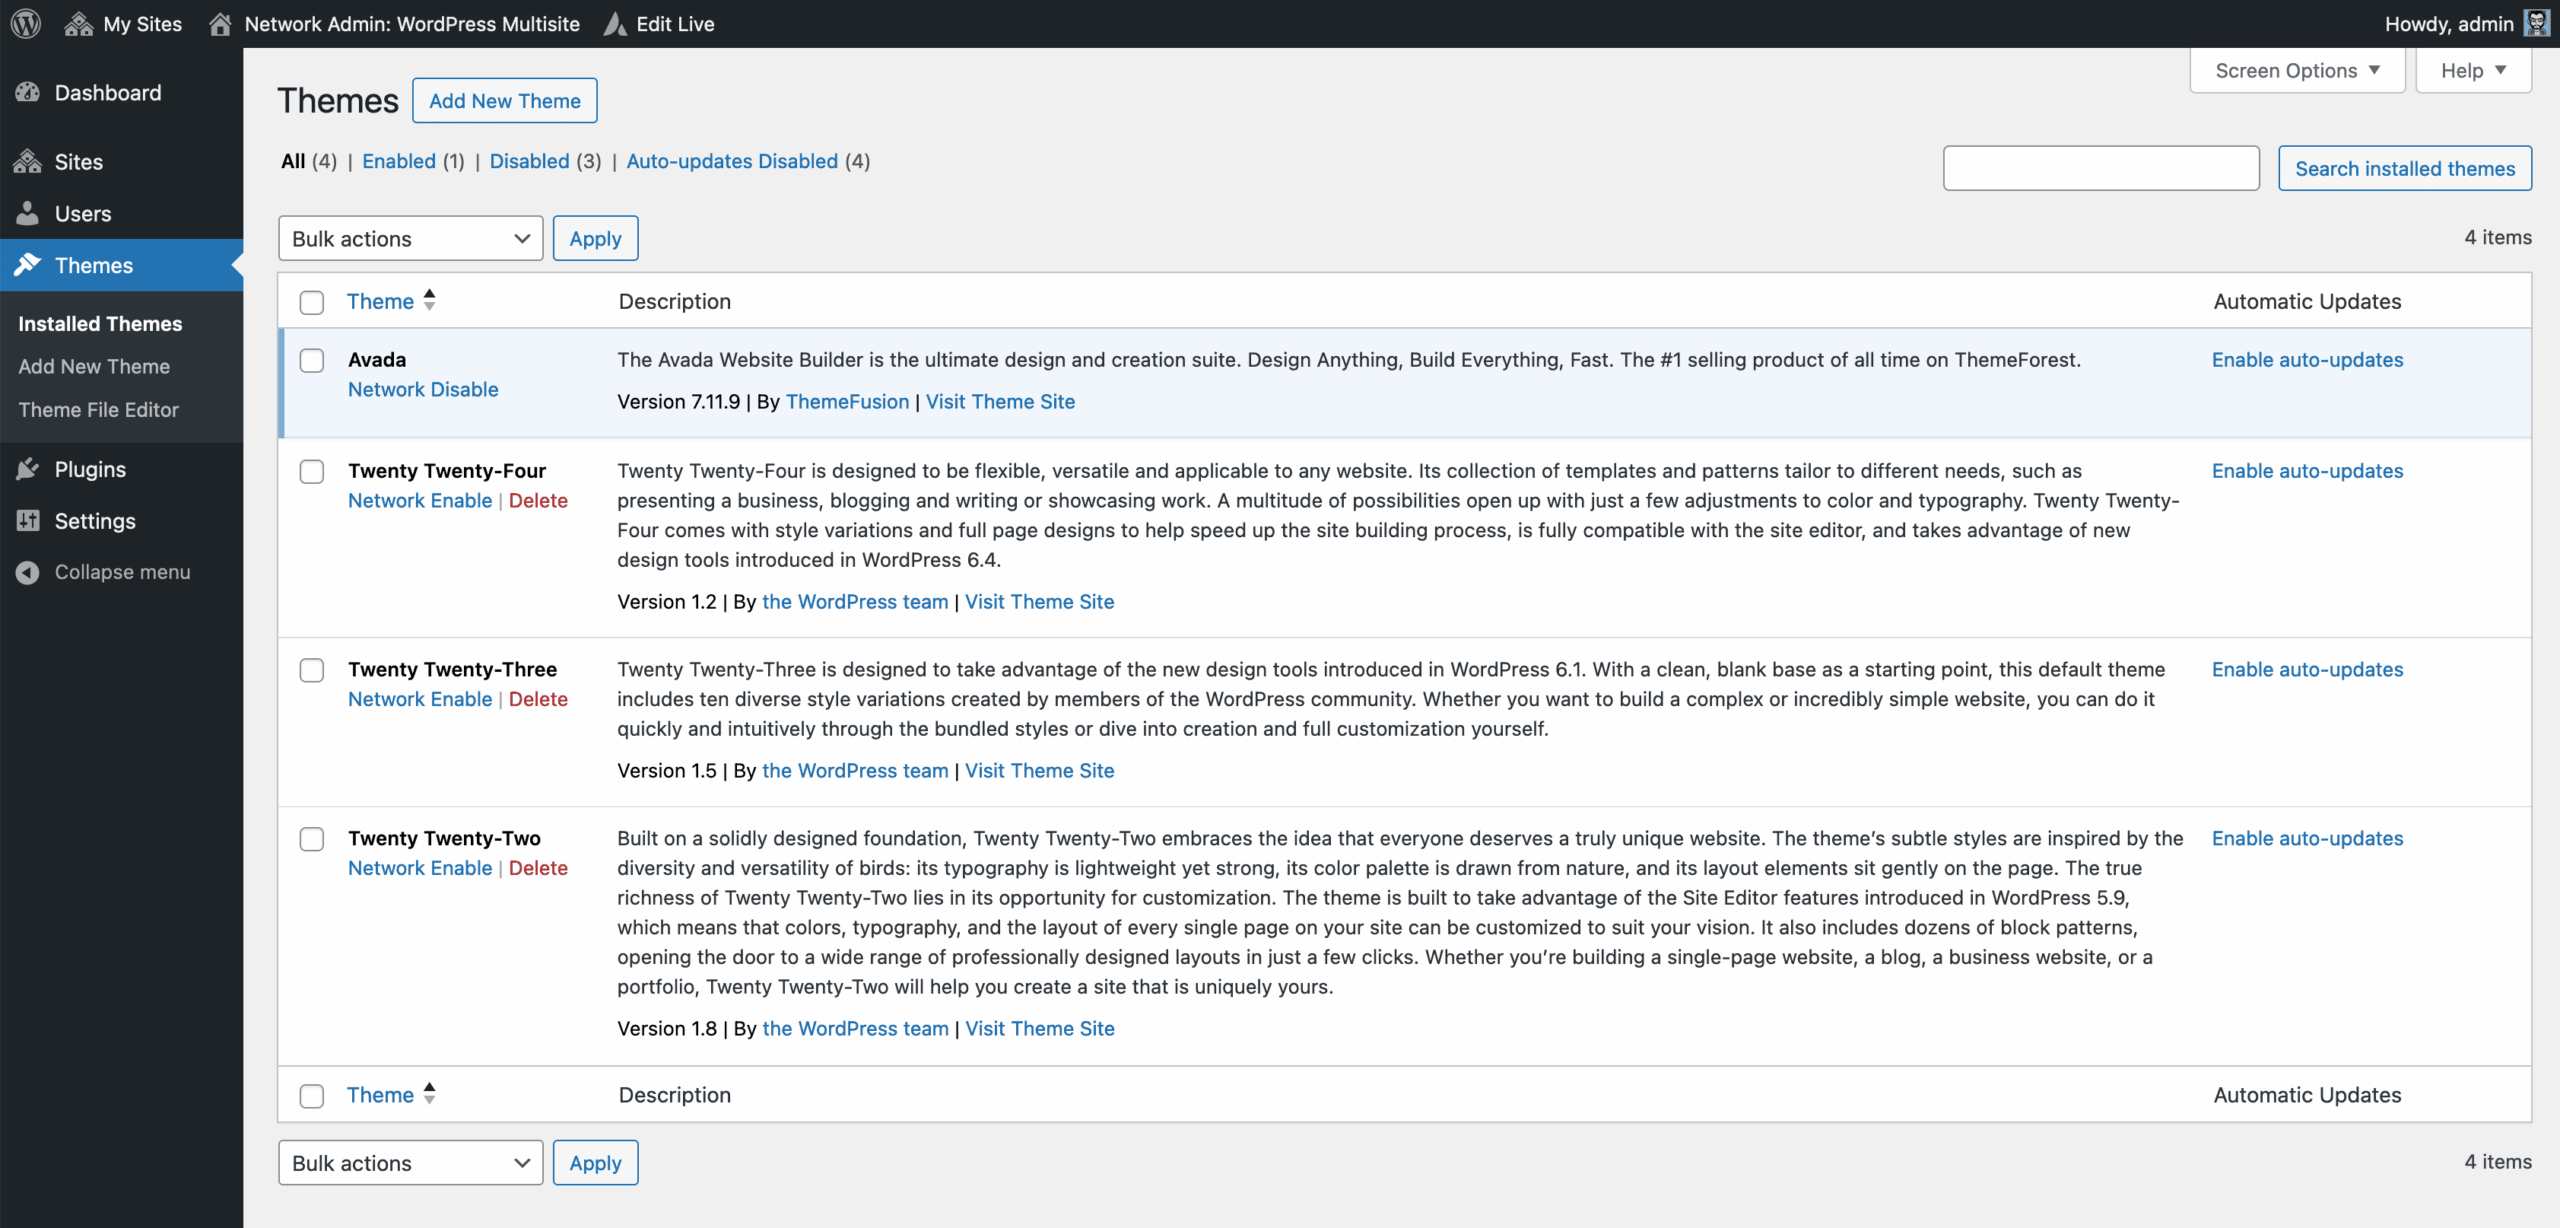Expand the Help dropdown tab
2560x1228 pixels.
tap(2472, 71)
